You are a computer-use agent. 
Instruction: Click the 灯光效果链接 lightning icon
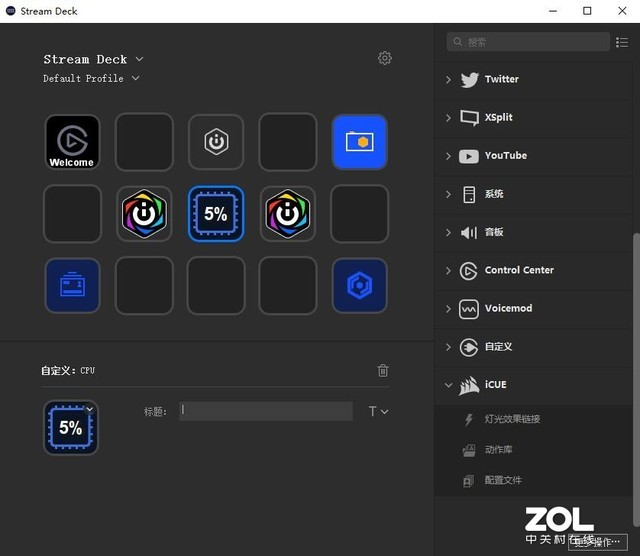(x=469, y=419)
